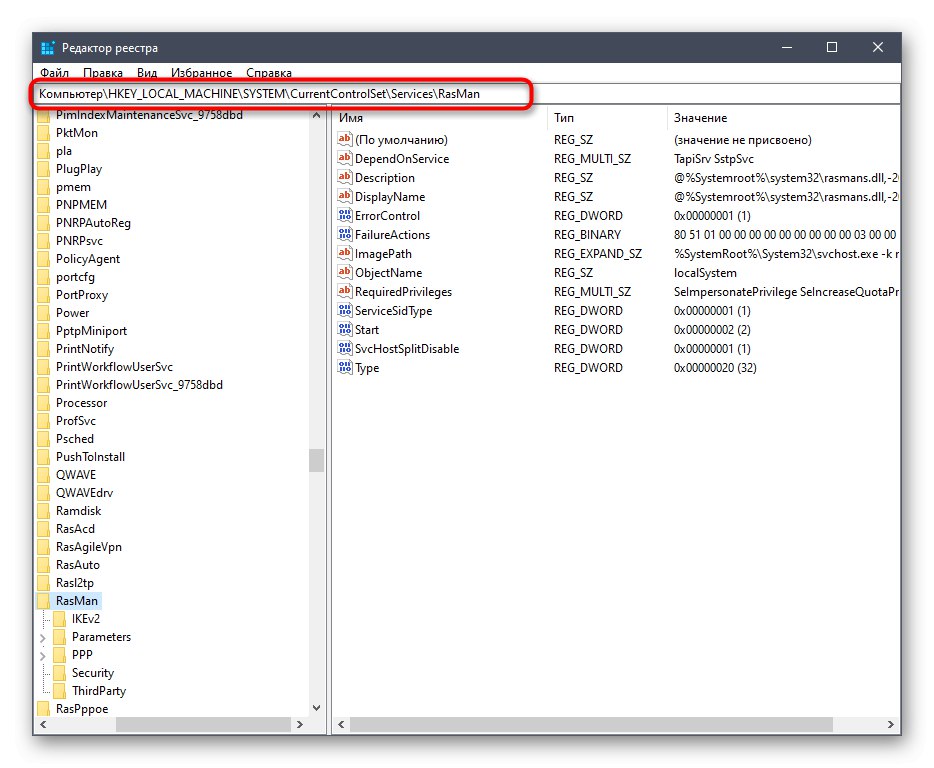Select the DisplayName string icon
Viewport: 934px width, 768px height.
(x=344, y=197)
